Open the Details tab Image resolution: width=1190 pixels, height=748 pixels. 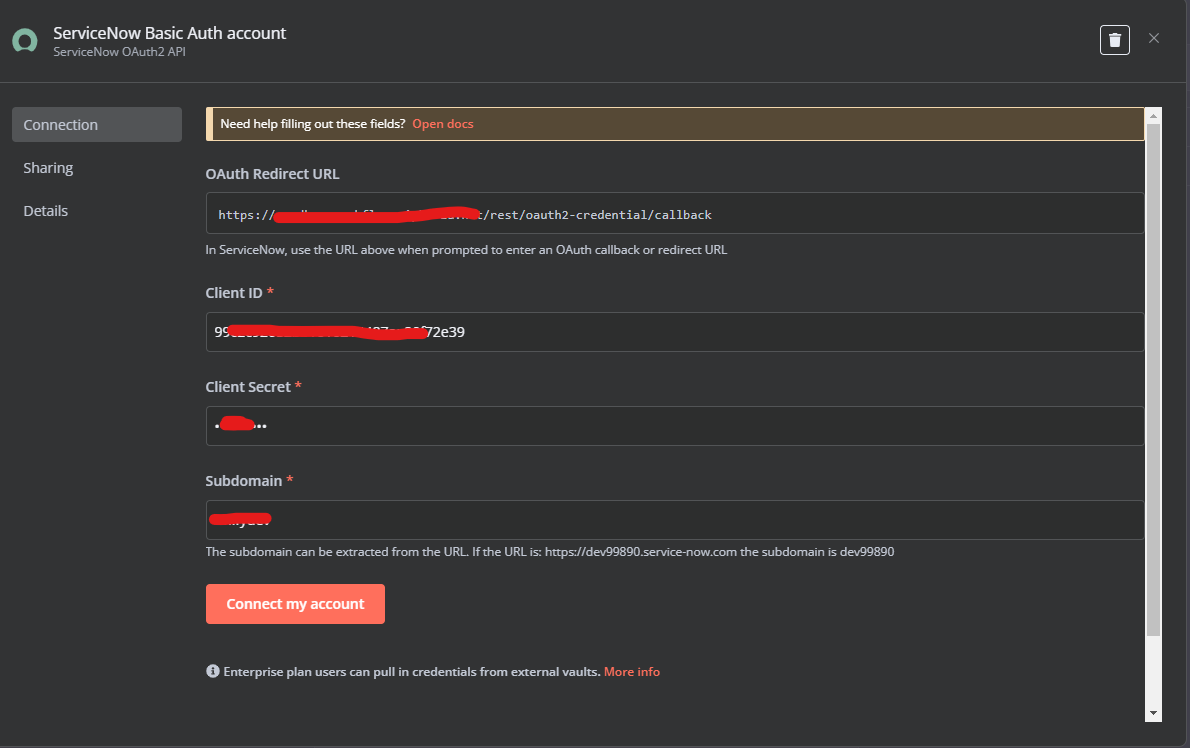tap(46, 211)
